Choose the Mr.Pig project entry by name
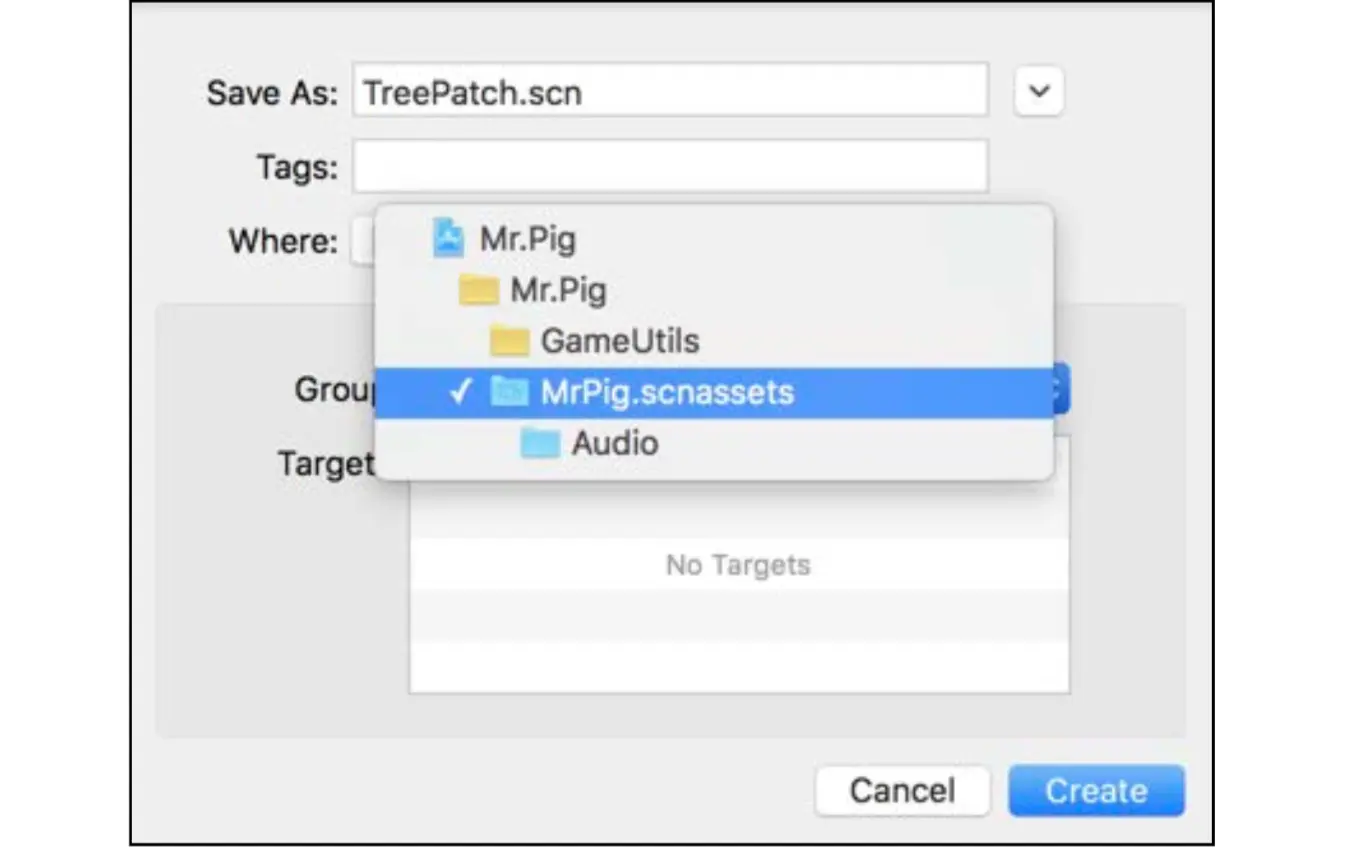The height and width of the screenshot is (850, 1358). (x=527, y=240)
